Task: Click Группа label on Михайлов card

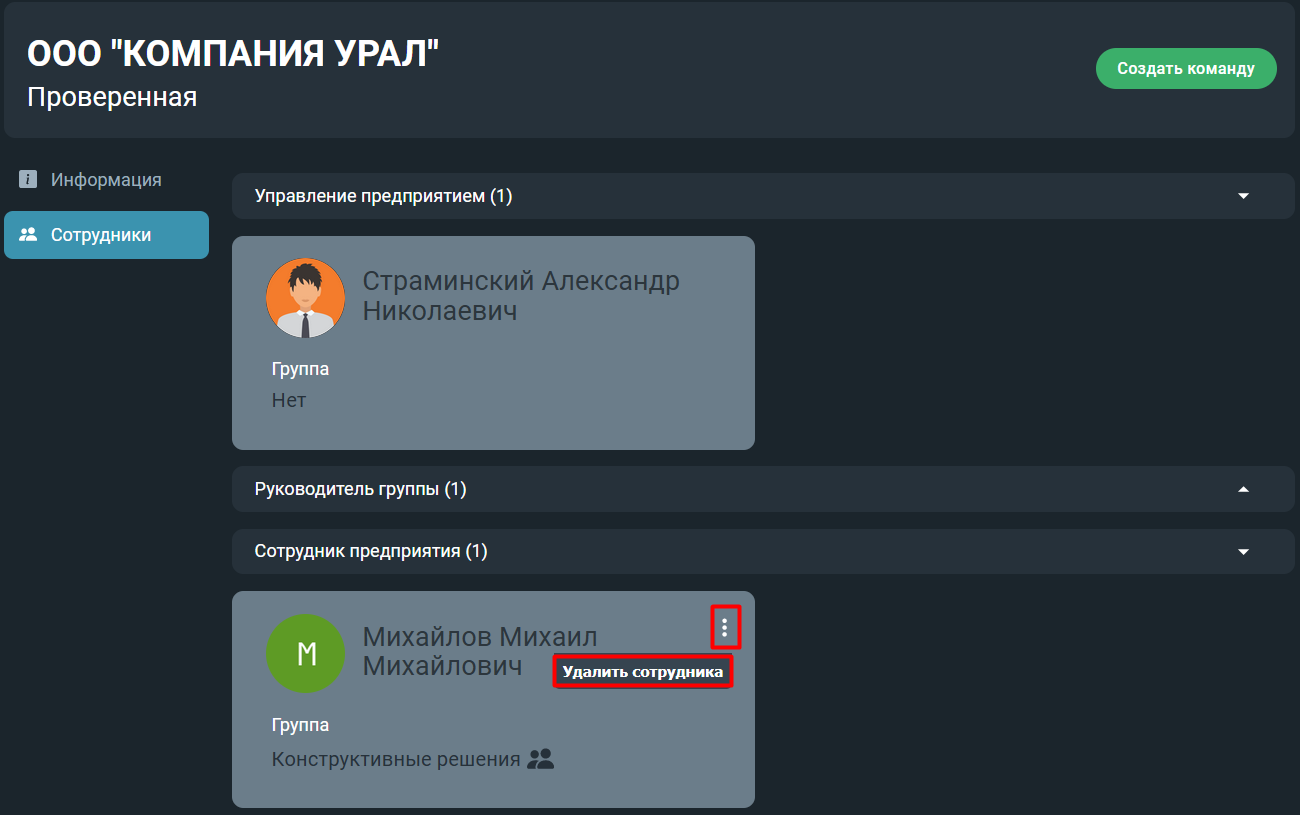Action: click(x=300, y=725)
